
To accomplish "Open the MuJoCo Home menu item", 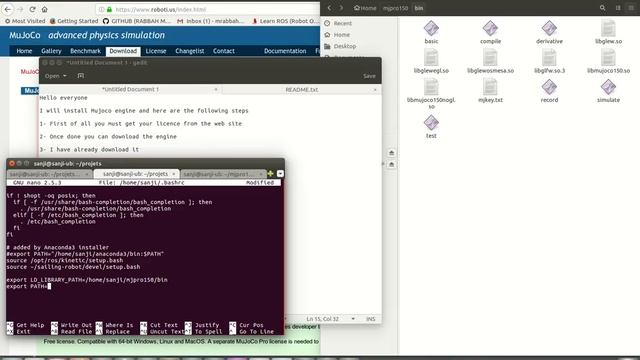I will pyautogui.click(x=24, y=51).
